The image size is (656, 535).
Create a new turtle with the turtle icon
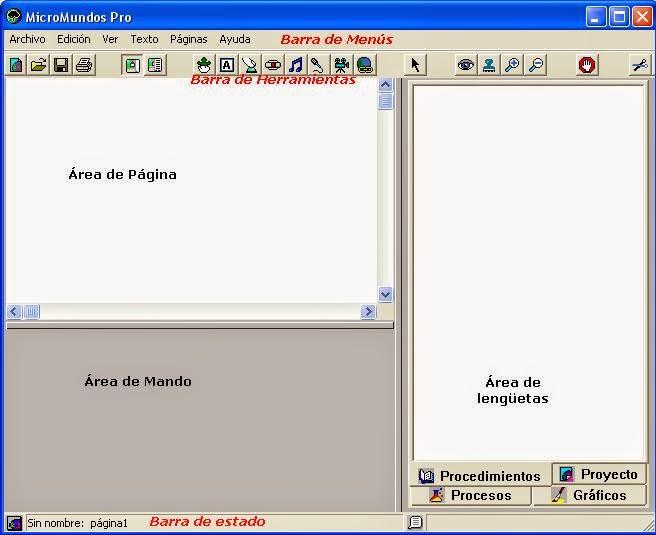click(204, 65)
